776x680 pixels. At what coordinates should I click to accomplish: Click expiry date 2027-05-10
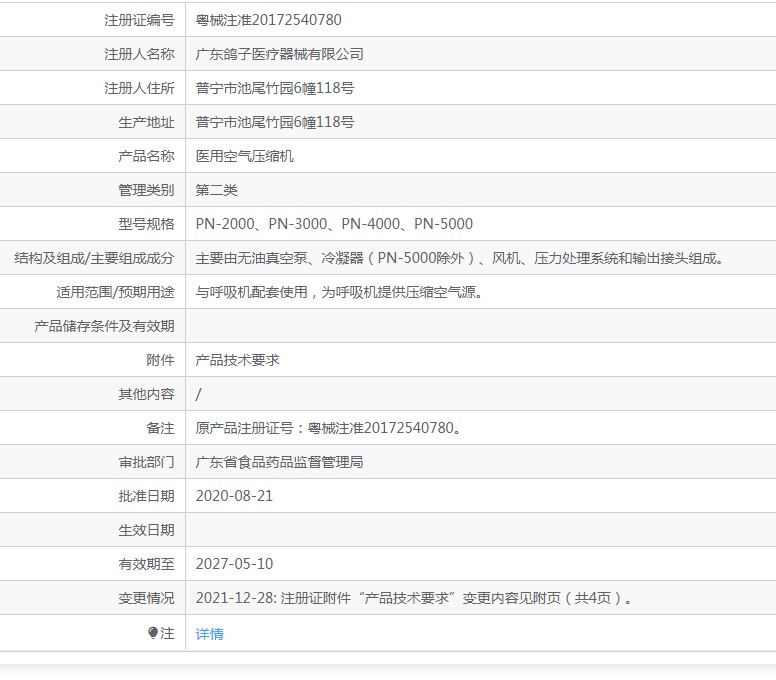pyautogui.click(x=234, y=564)
